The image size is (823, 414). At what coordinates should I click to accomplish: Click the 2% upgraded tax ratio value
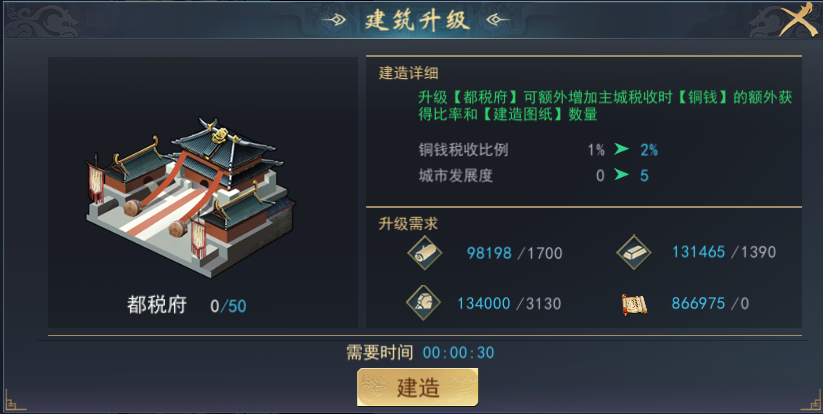[x=649, y=150]
